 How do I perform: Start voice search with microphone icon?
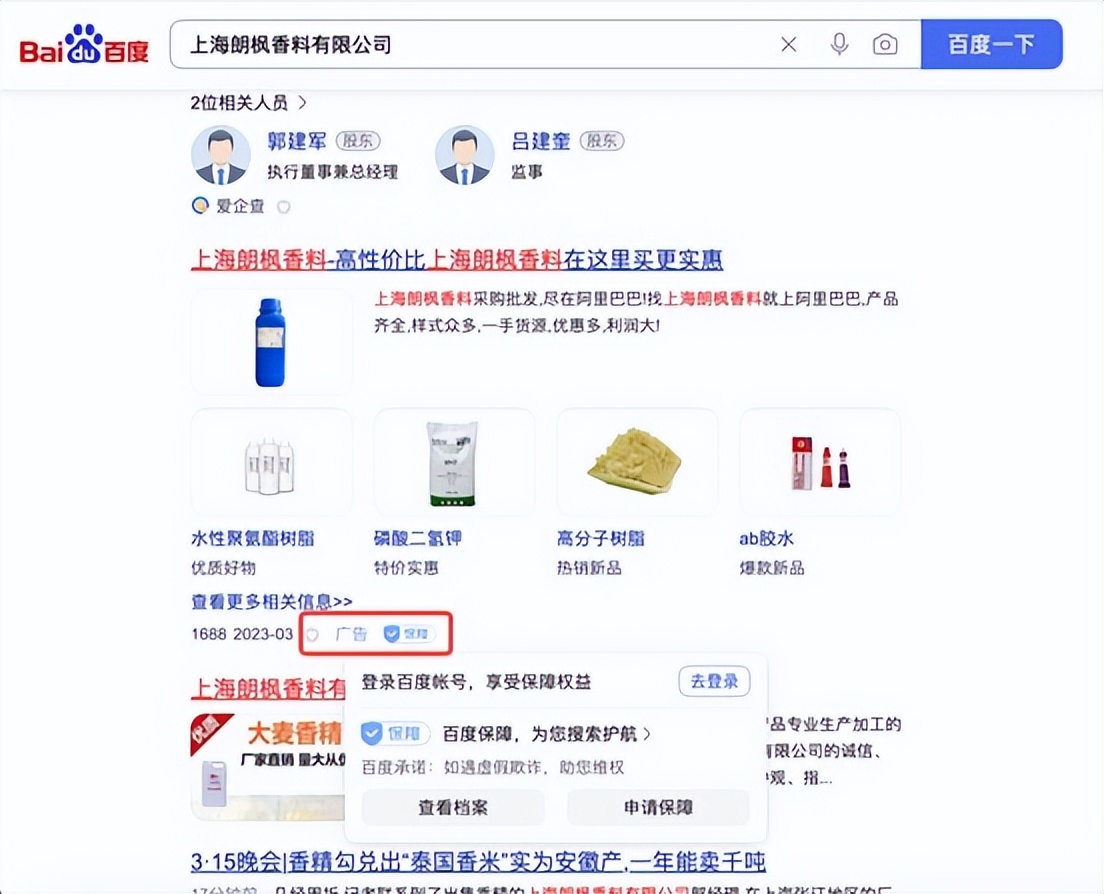coord(839,44)
